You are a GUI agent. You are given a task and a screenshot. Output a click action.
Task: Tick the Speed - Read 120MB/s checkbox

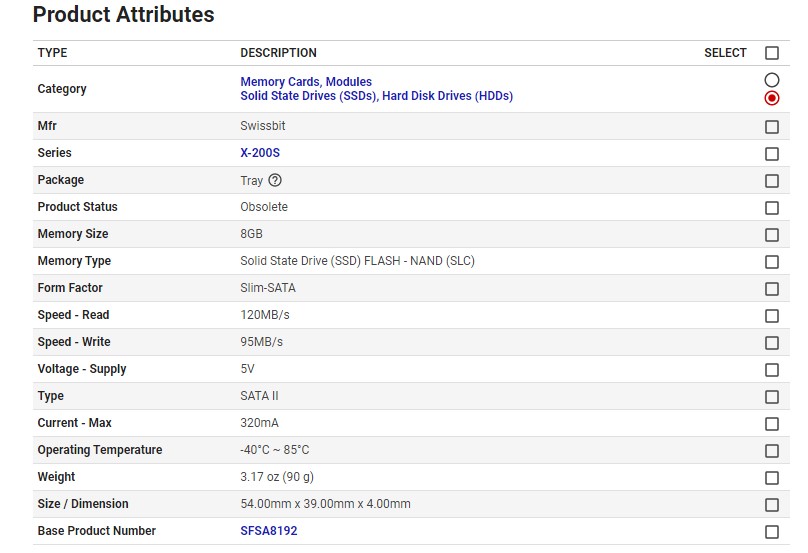[x=771, y=316]
